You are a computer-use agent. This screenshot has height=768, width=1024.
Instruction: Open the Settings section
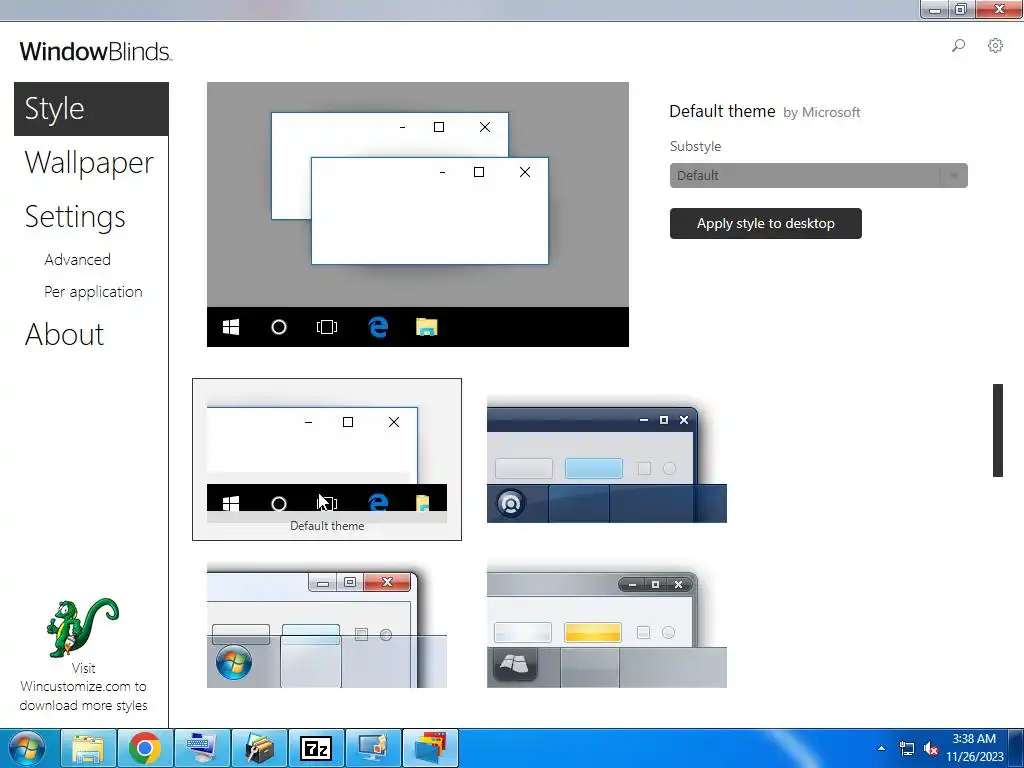(x=75, y=217)
